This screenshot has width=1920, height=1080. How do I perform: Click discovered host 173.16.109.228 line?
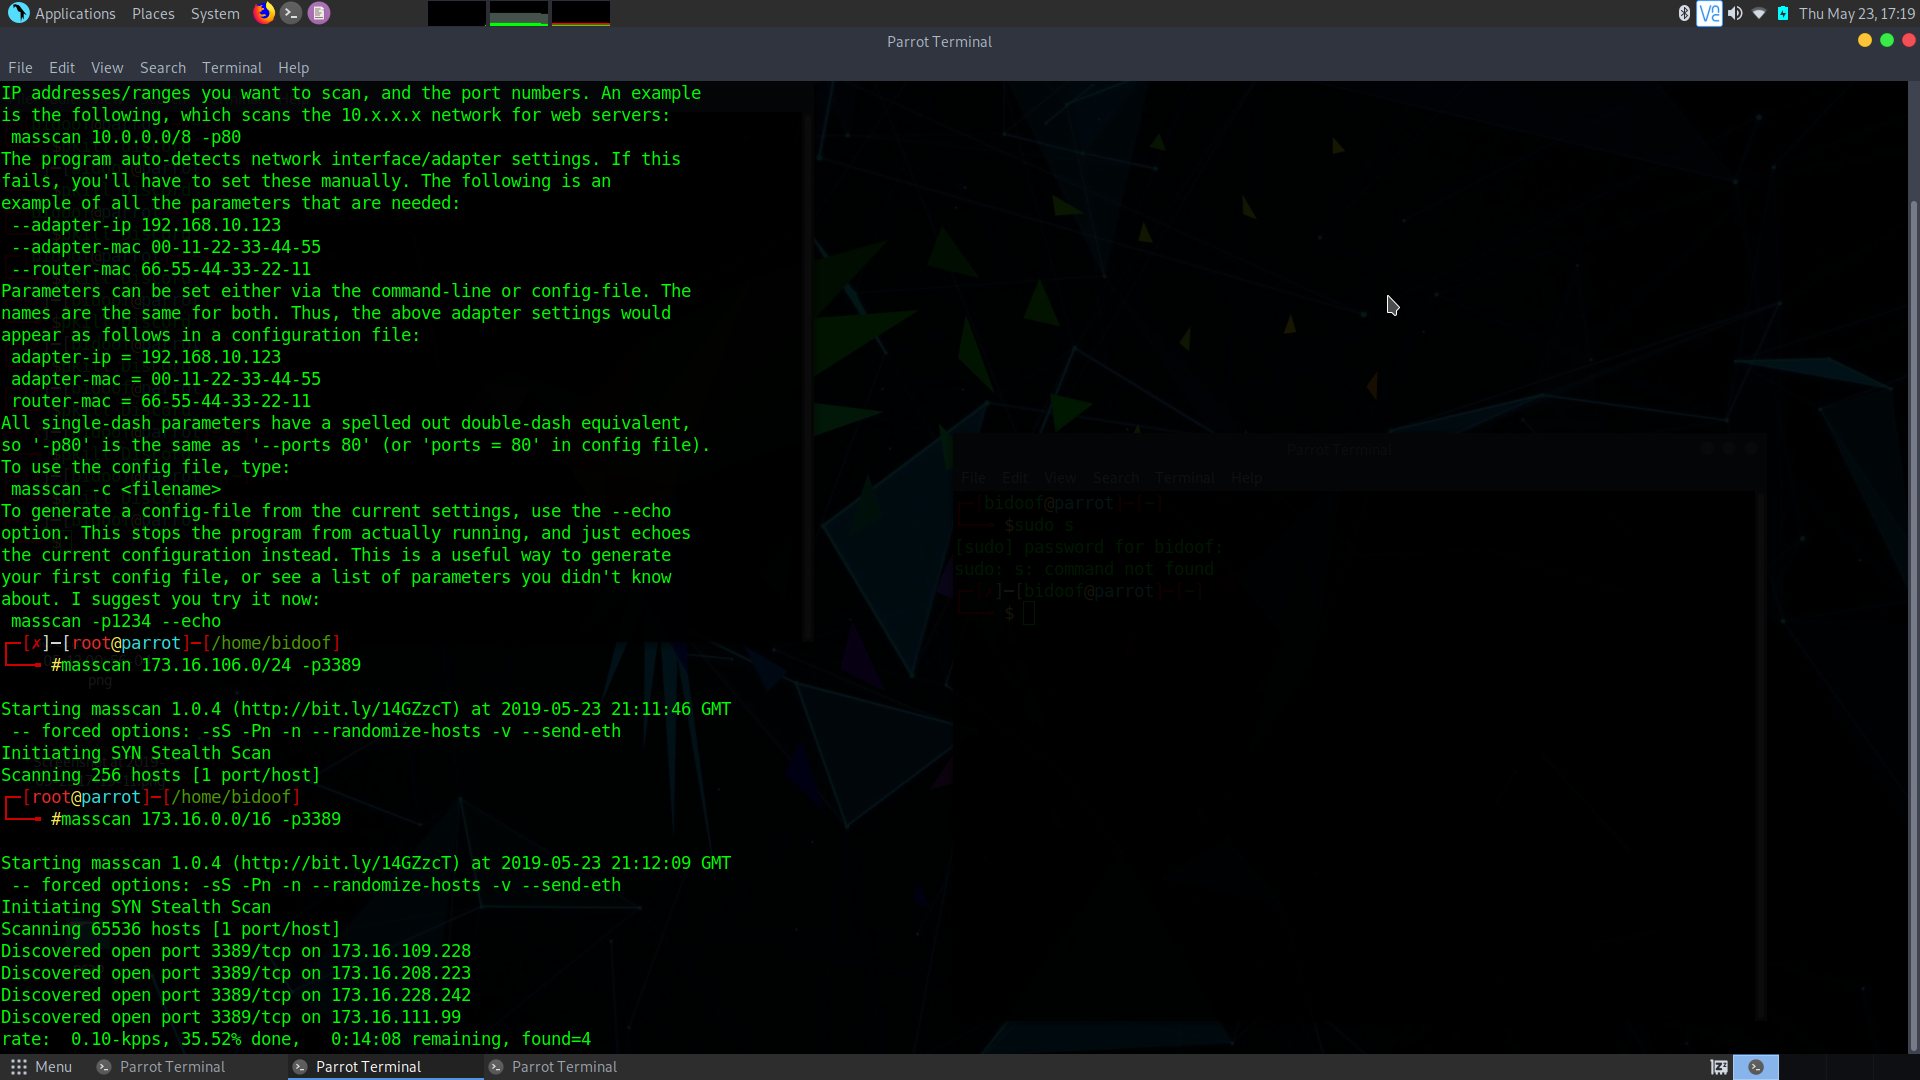(x=236, y=951)
